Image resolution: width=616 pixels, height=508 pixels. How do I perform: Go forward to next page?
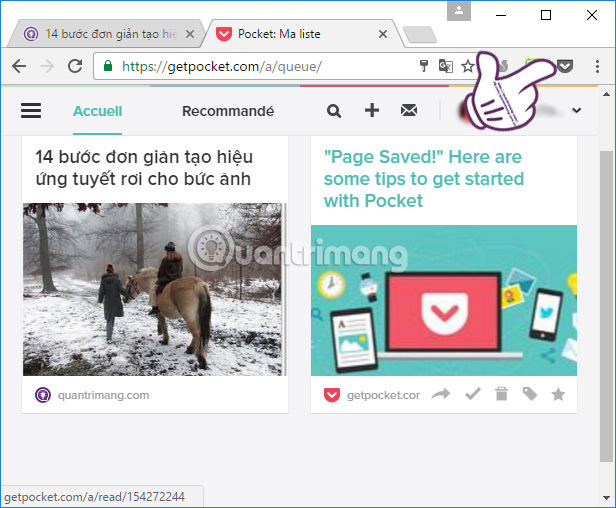tap(47, 66)
